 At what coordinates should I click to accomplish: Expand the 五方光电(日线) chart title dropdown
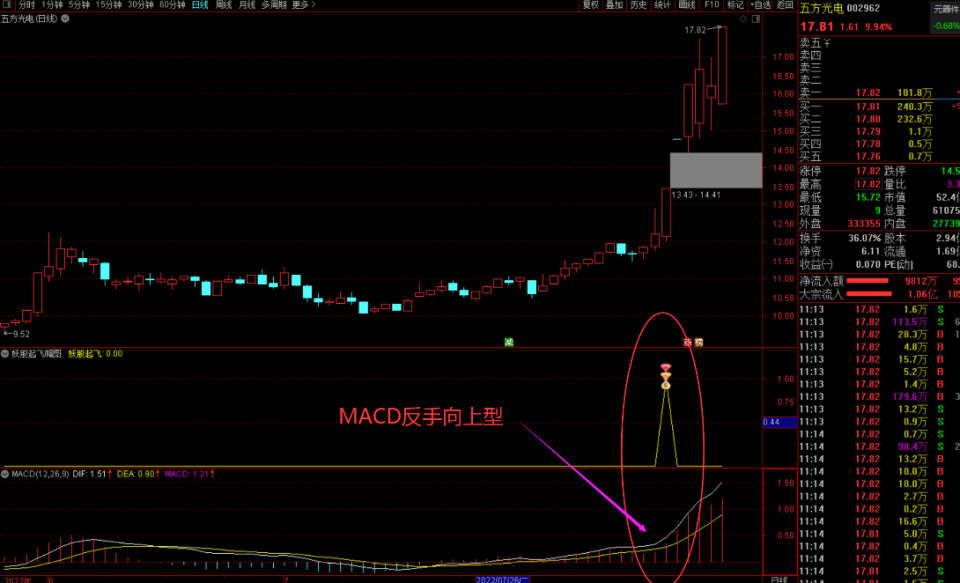[65, 18]
